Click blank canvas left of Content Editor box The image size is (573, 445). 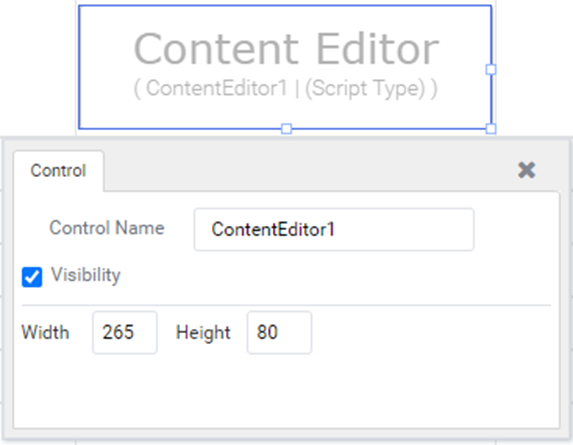tap(38, 68)
